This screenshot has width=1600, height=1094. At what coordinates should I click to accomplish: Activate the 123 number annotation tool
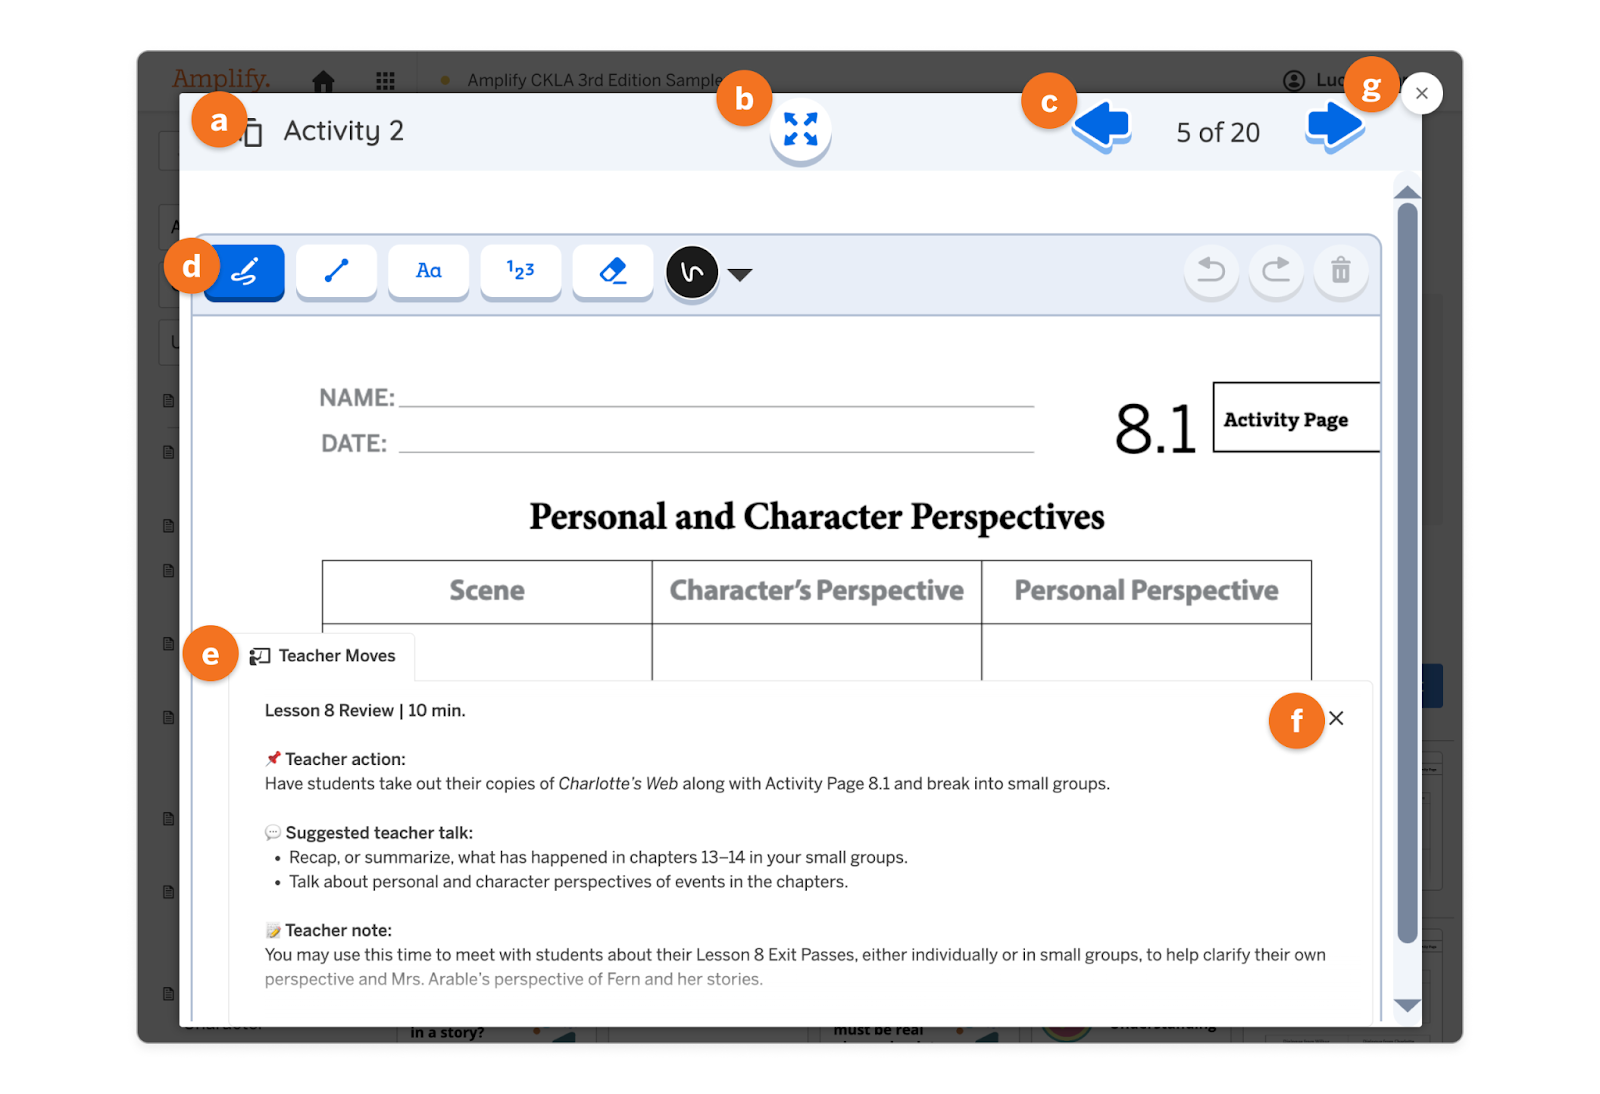[x=520, y=271]
